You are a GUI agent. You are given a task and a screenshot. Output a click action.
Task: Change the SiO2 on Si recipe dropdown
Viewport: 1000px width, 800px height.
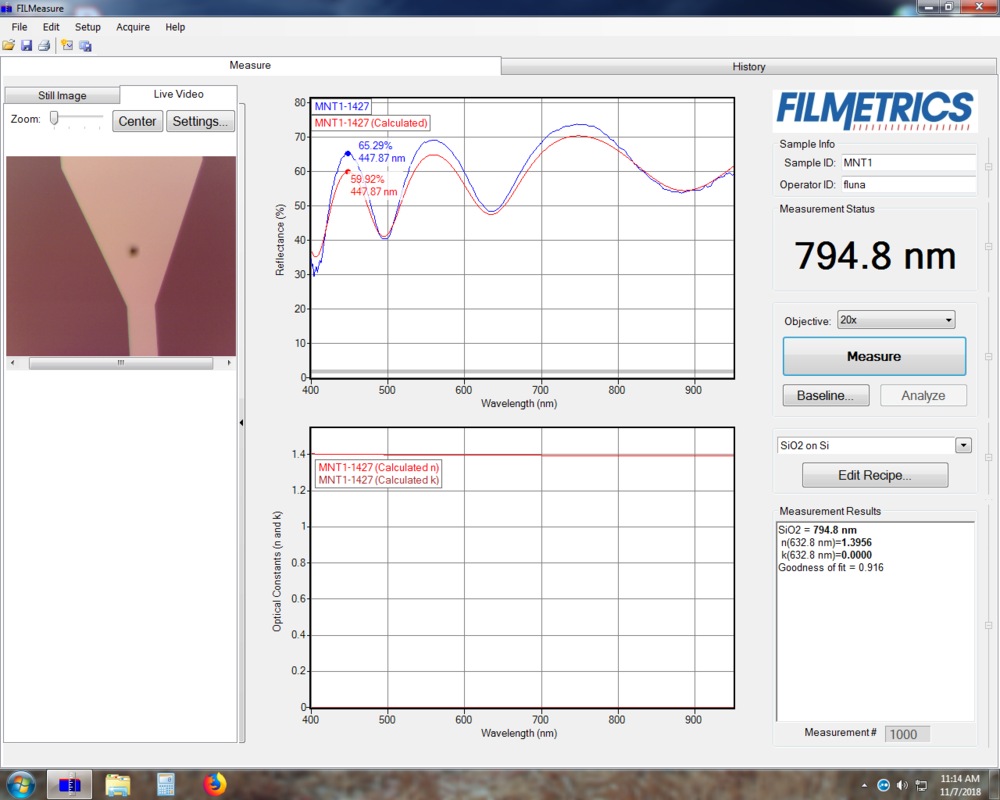click(963, 445)
